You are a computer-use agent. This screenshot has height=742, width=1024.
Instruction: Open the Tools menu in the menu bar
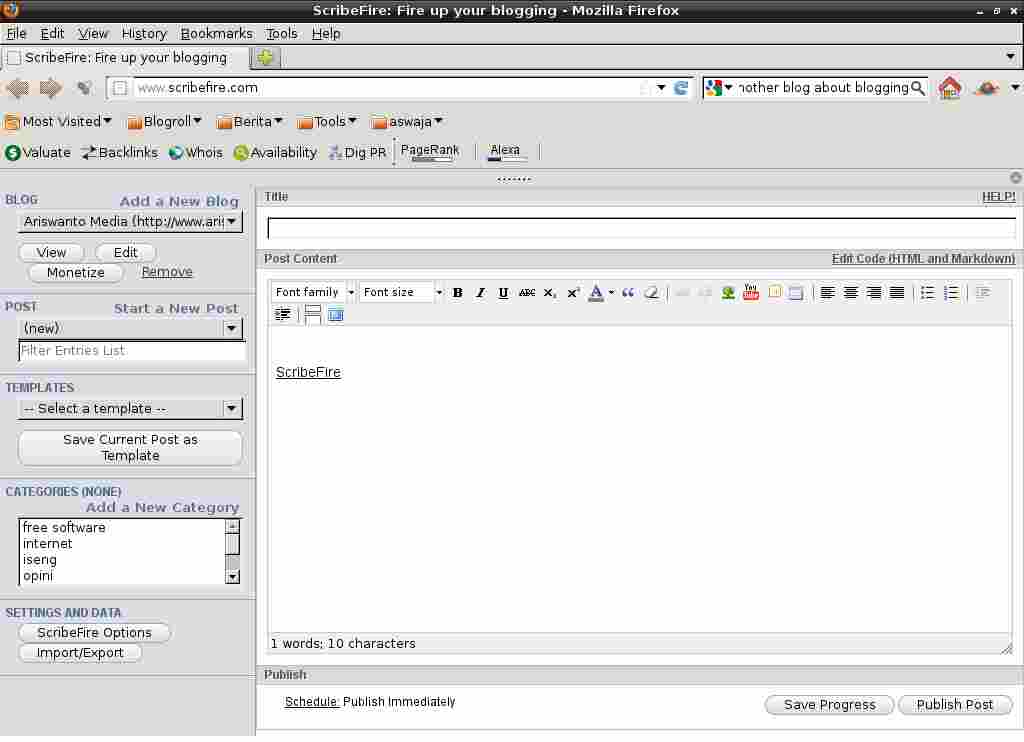tap(281, 33)
